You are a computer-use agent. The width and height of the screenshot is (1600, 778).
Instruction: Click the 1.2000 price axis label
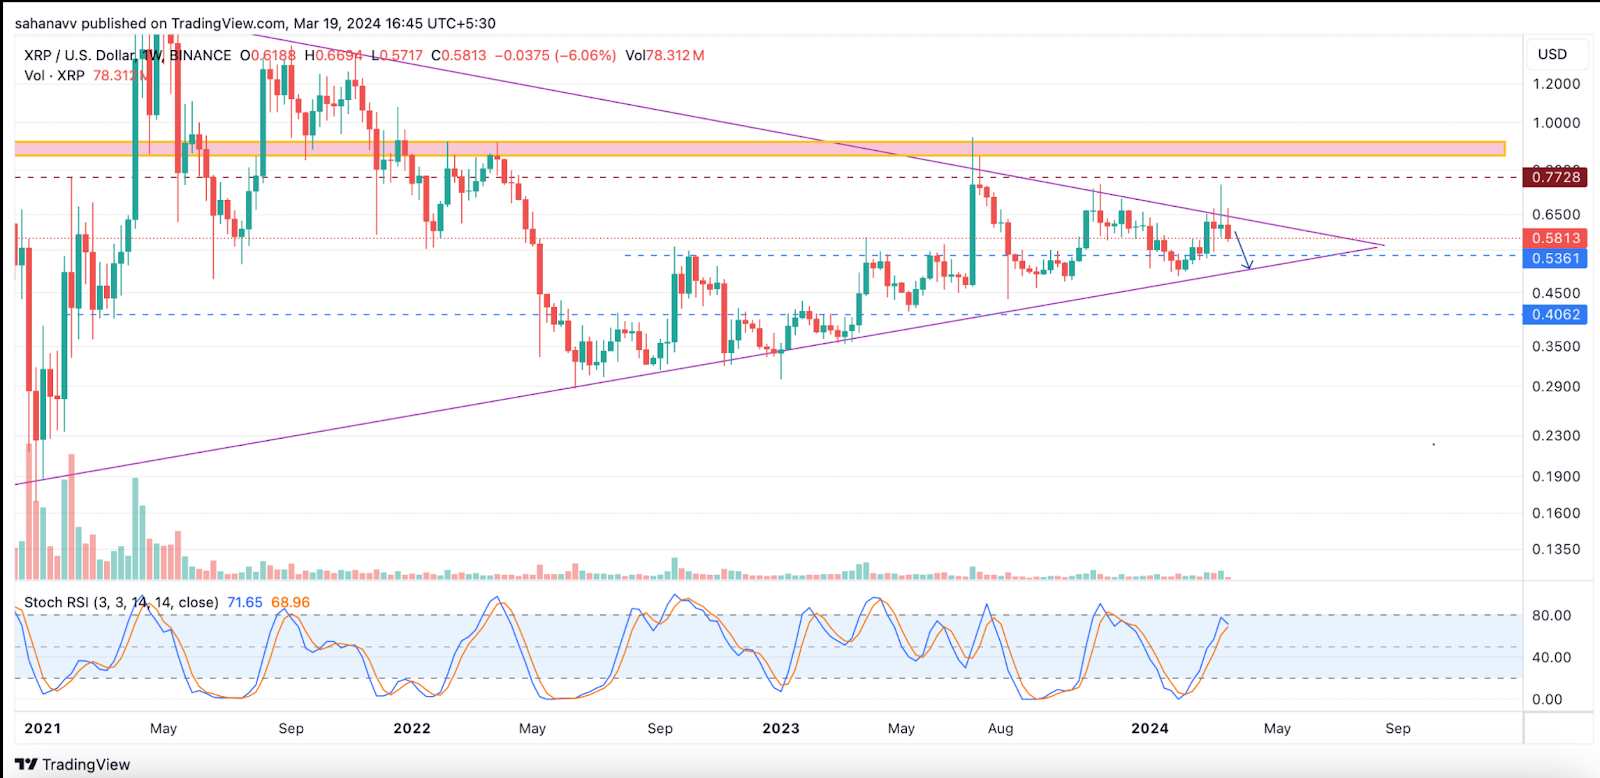tap(1556, 84)
